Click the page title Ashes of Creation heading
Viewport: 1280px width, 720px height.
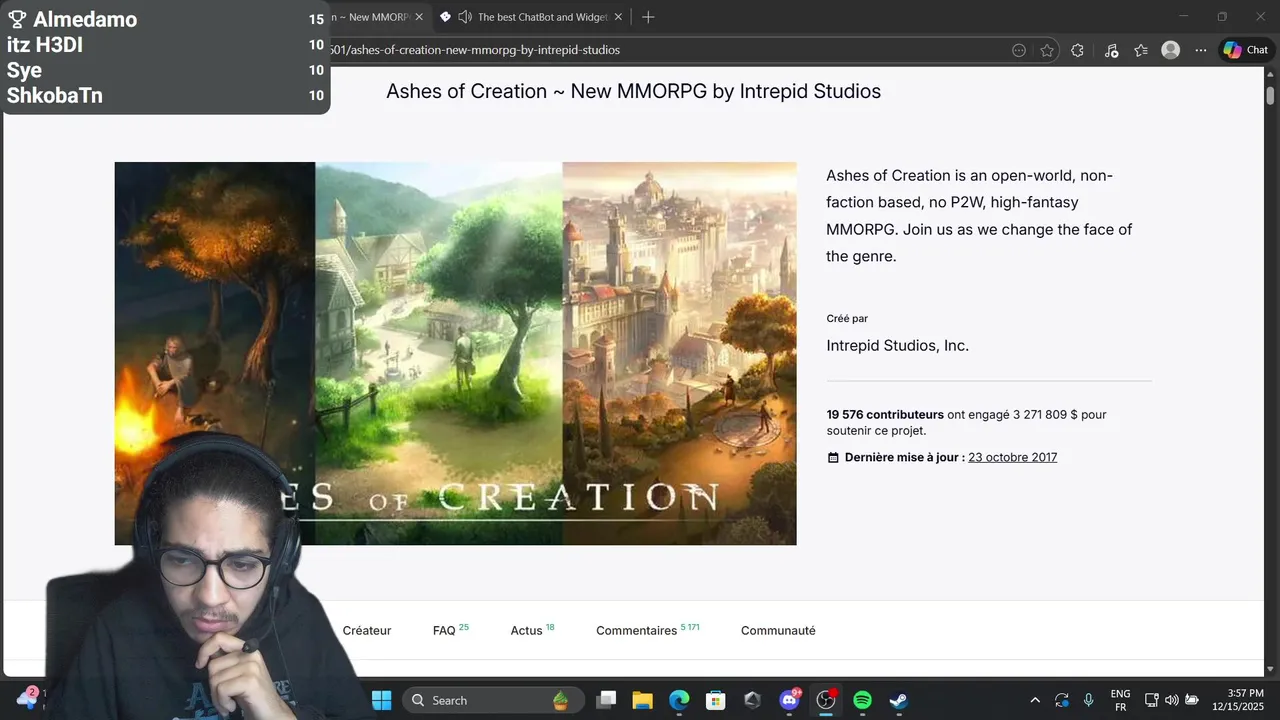pyautogui.click(x=633, y=92)
